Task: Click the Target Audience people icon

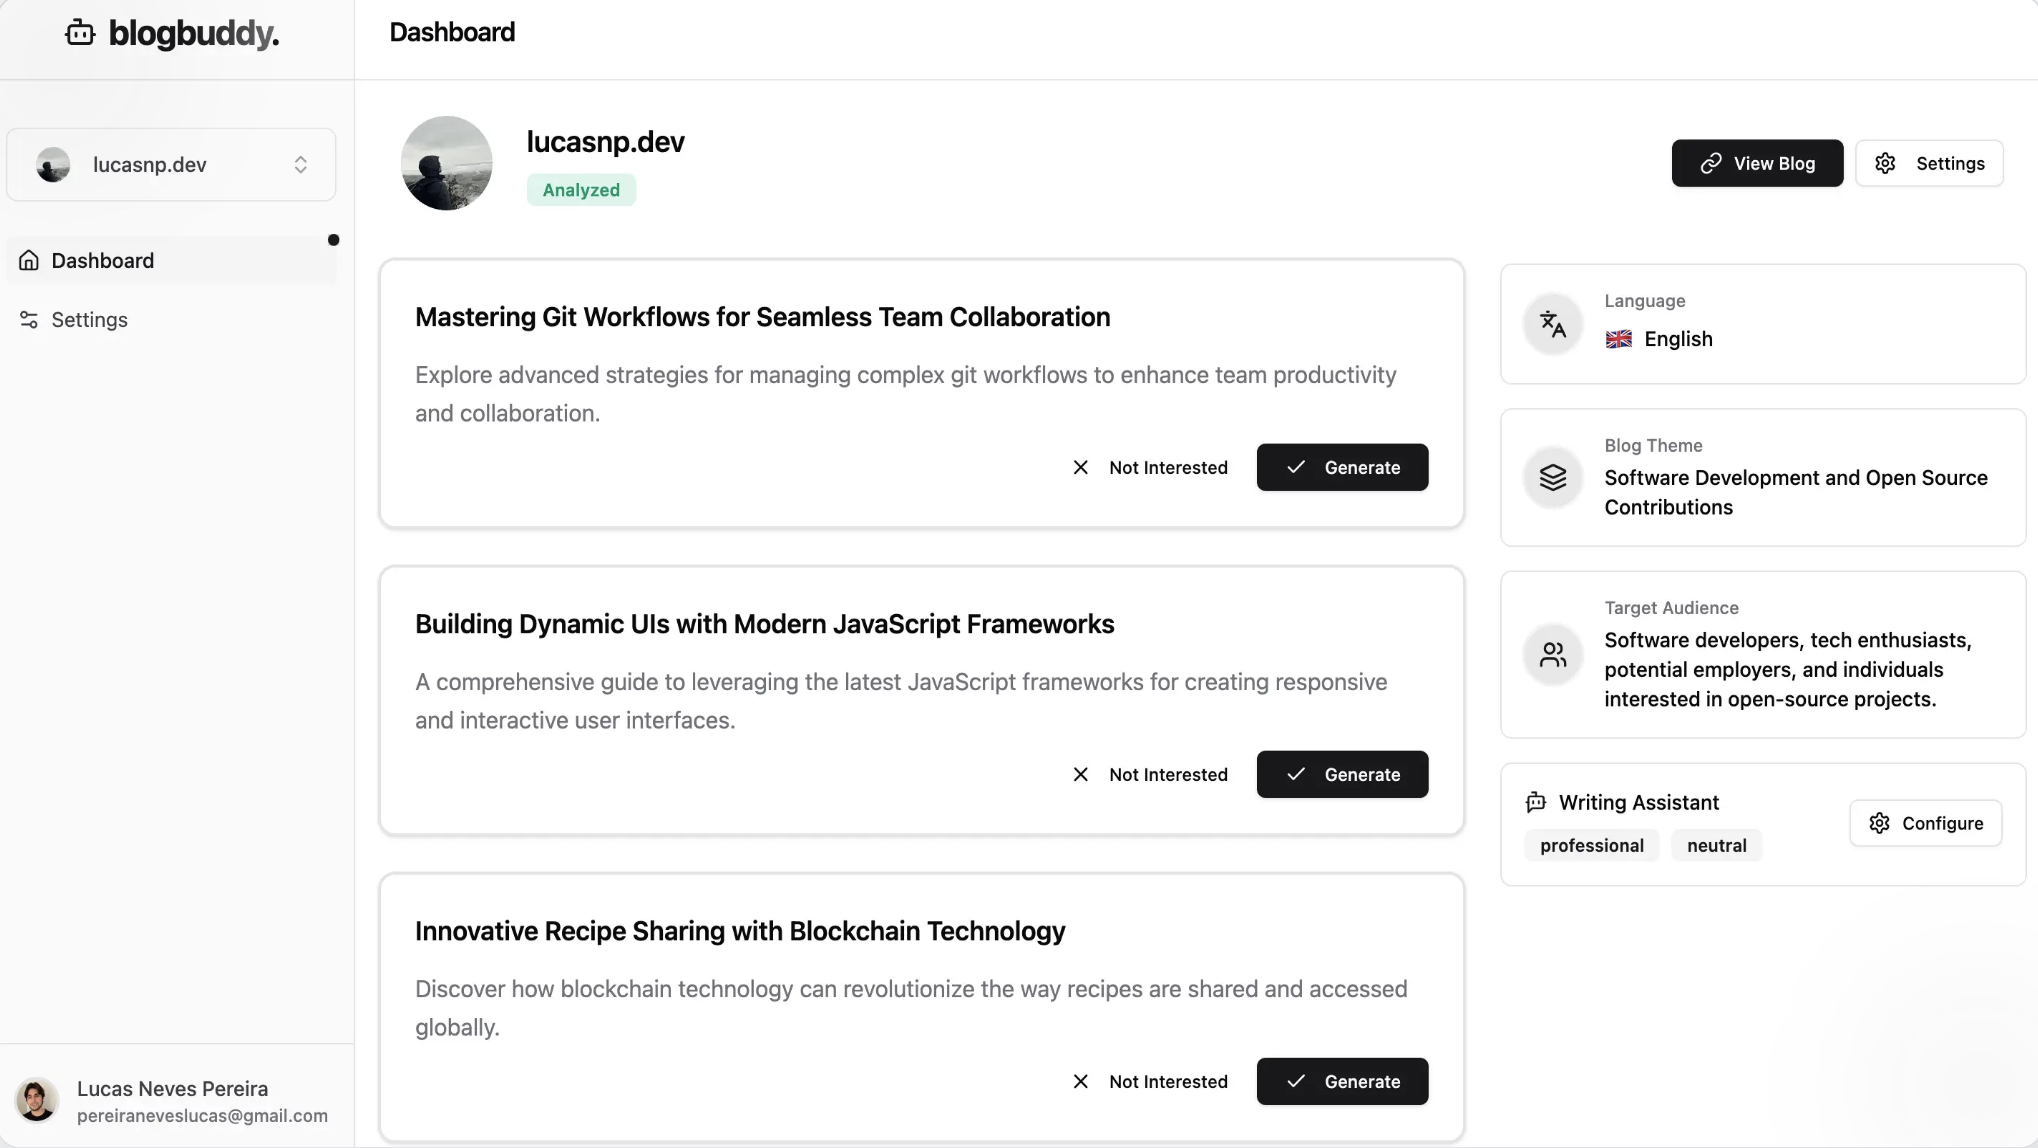Action: tap(1552, 655)
